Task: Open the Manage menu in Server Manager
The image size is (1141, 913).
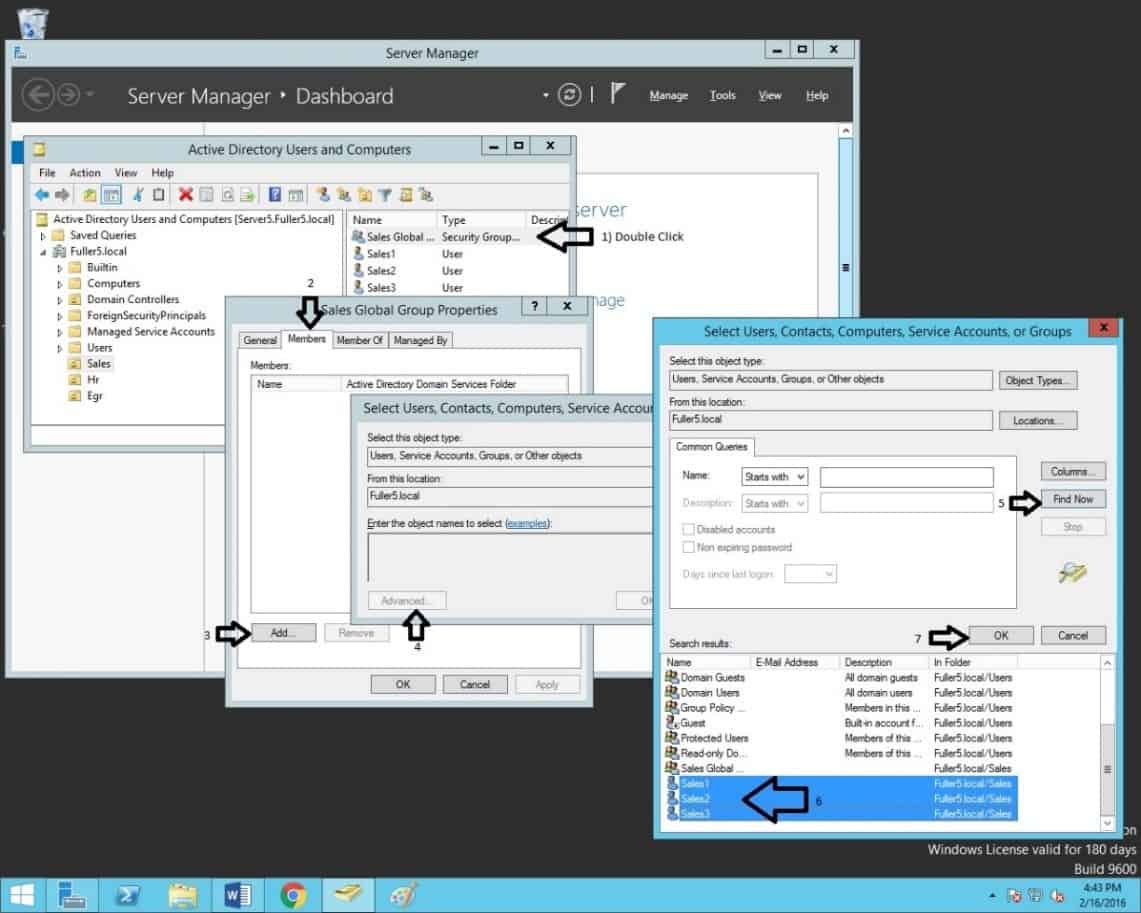Action: point(668,95)
